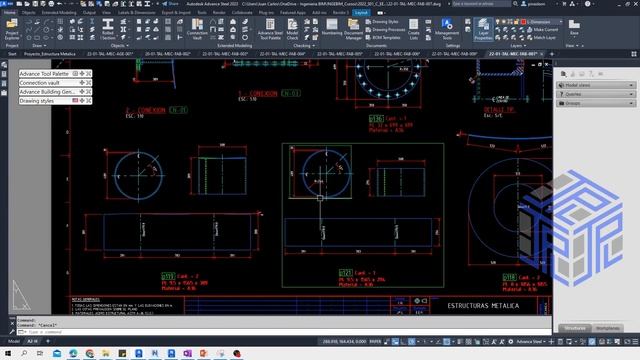Click Match Layer button
Image resolution: width=640 pixels, height=360 pixels.
pyautogui.click(x=541, y=38)
